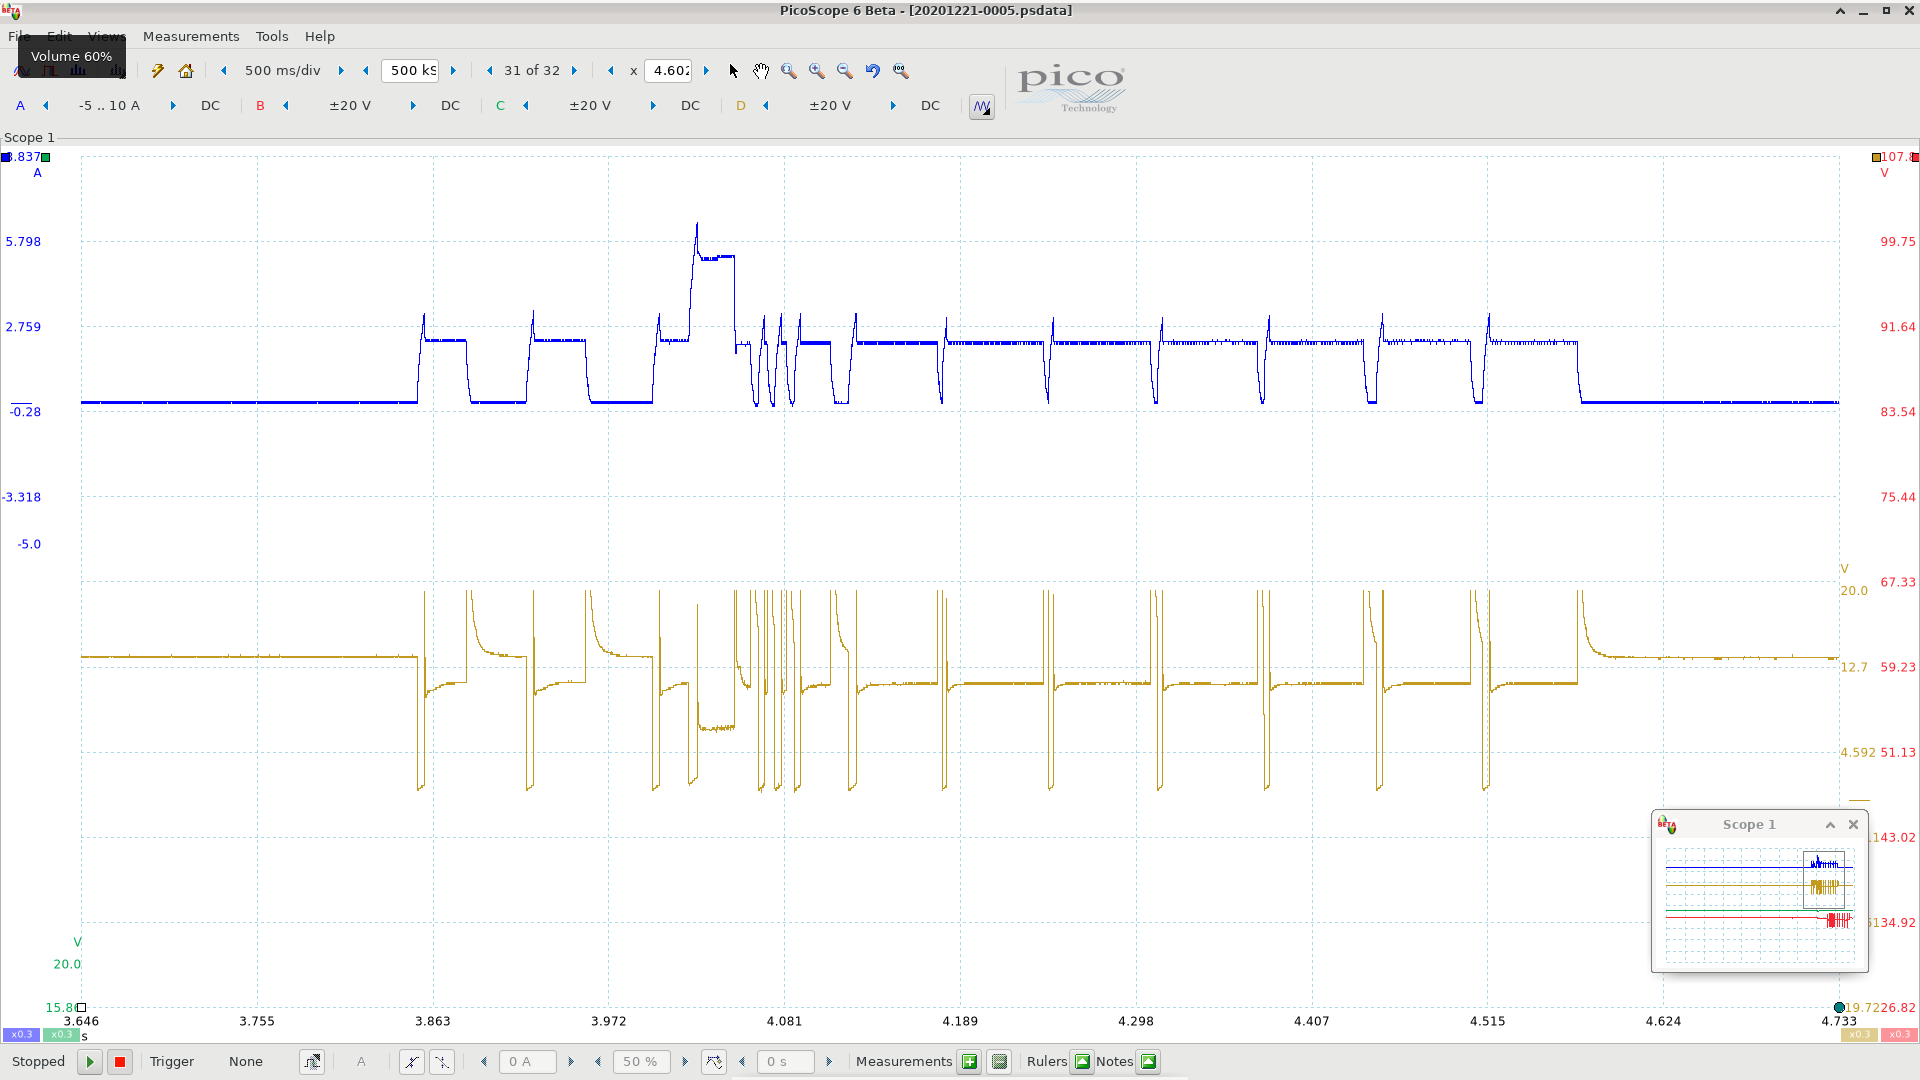Image resolution: width=1920 pixels, height=1080 pixels.
Task: Open the Measurements menu
Action: point(191,36)
